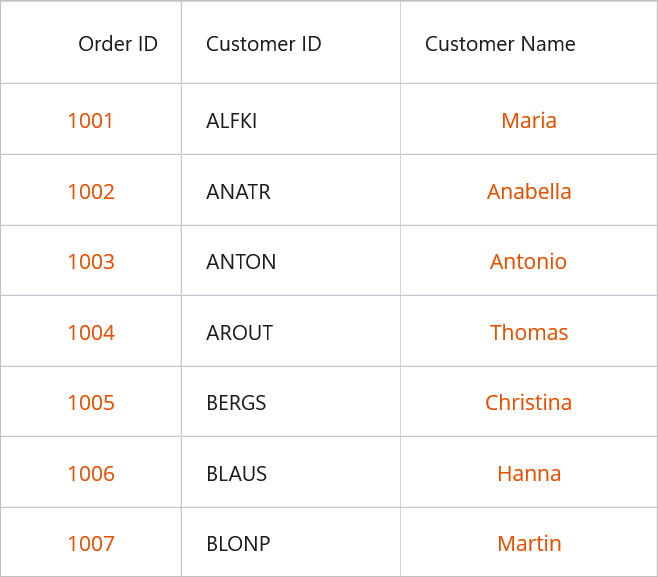Select order ID cell 1005
658x577 pixels.
(91, 403)
